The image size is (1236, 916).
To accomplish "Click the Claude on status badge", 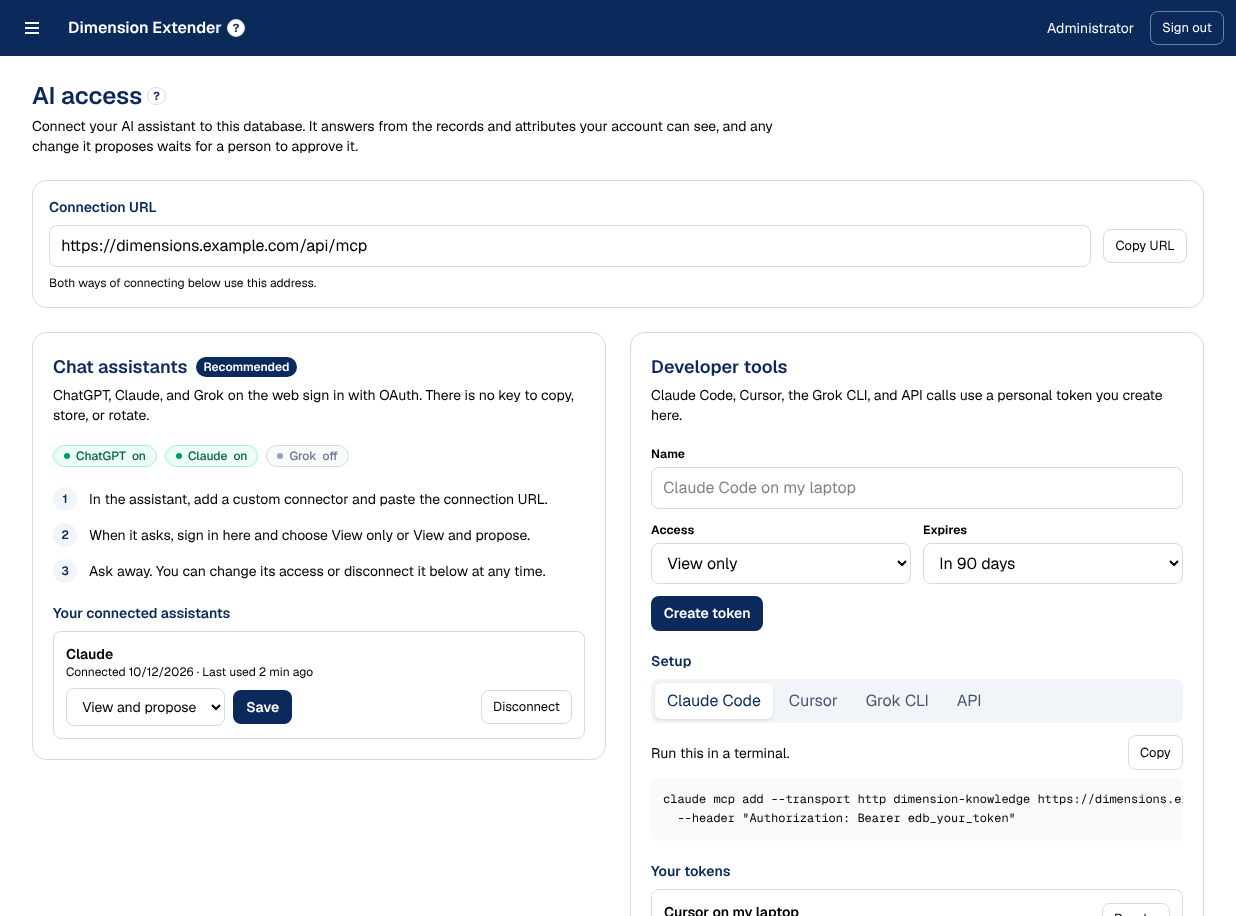I will coord(212,456).
